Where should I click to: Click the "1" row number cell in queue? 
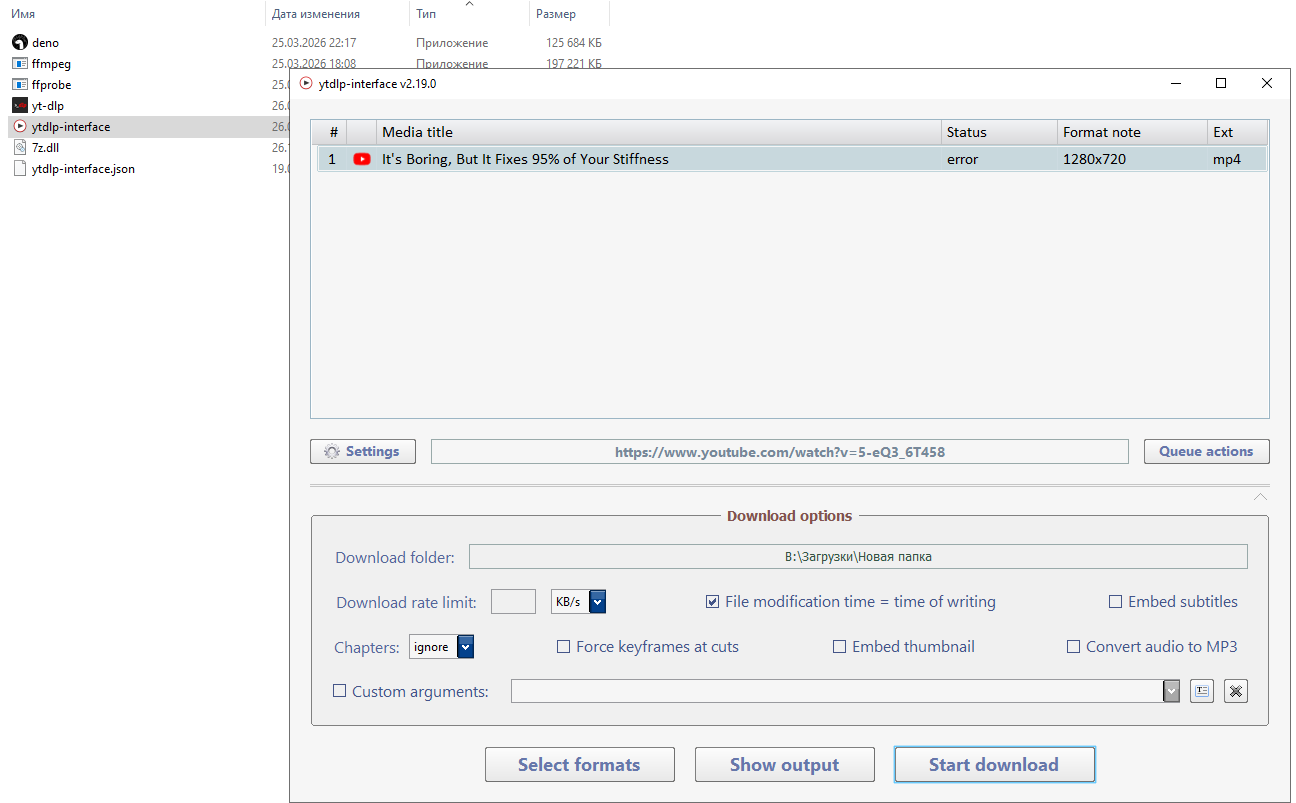[332, 159]
